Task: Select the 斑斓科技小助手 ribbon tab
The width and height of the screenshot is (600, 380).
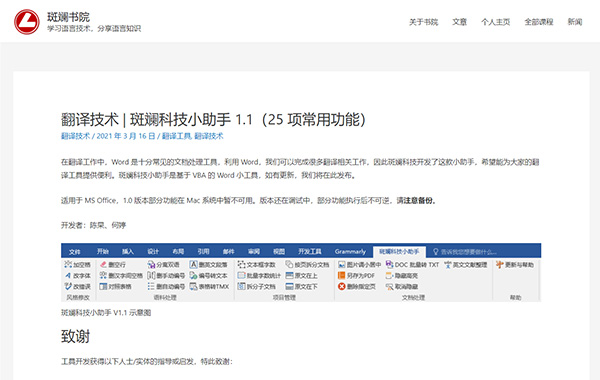Action: click(x=399, y=251)
